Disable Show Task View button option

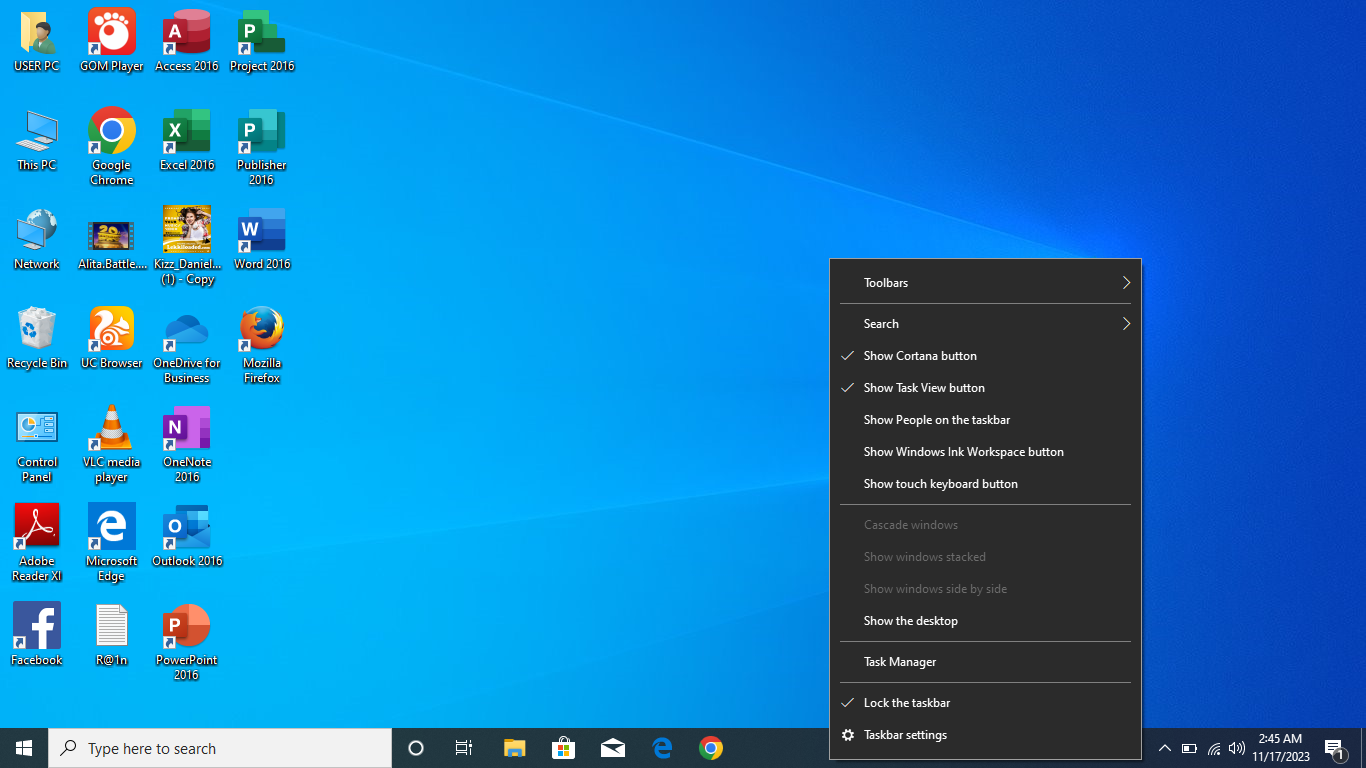pyautogui.click(x=924, y=388)
